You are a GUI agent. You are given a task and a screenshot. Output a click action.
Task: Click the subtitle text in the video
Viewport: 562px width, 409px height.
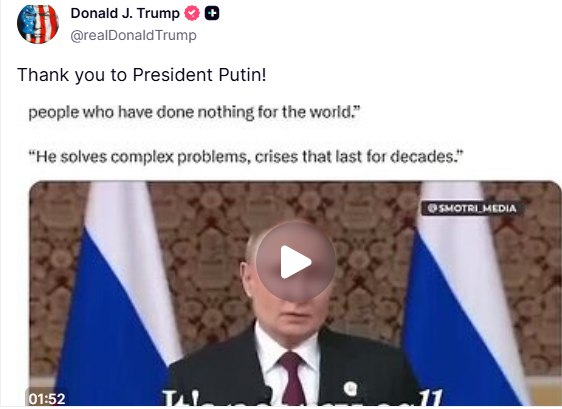(x=302, y=397)
